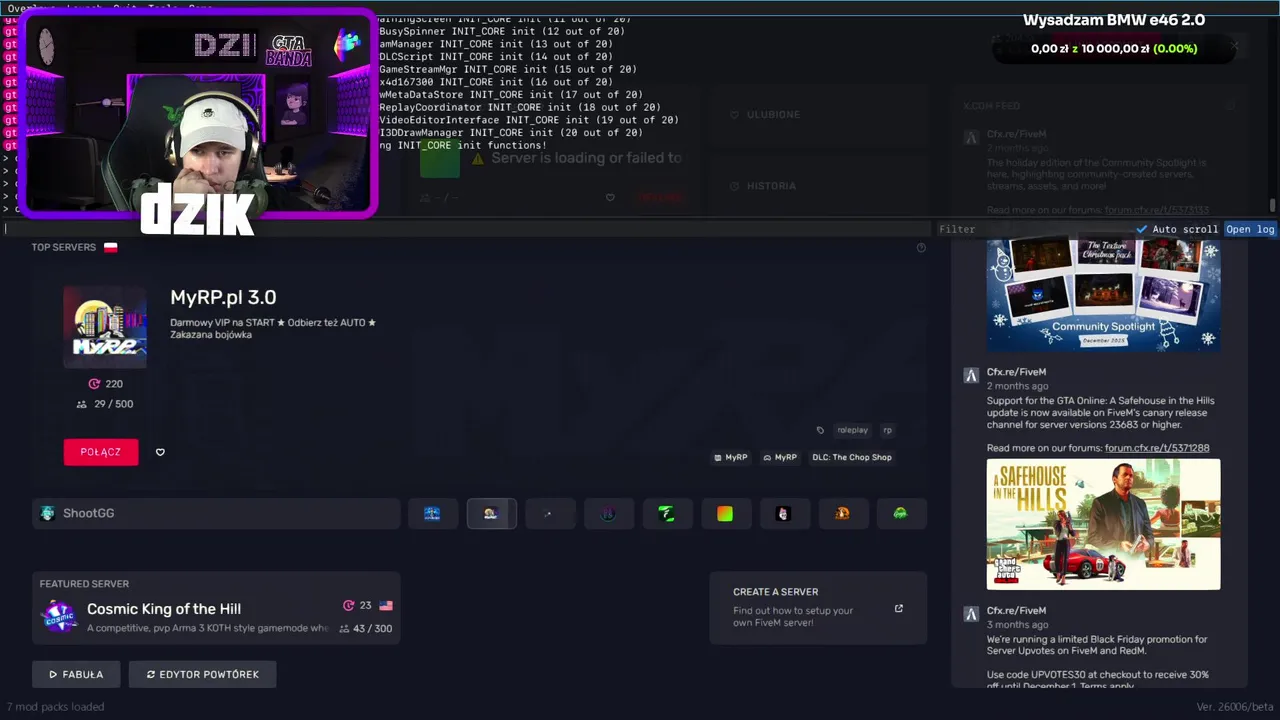Click the Wysadzam BMW e46 2.0 goal overlay
Viewport: 1280px width, 720px height.
pyautogui.click(x=1114, y=20)
